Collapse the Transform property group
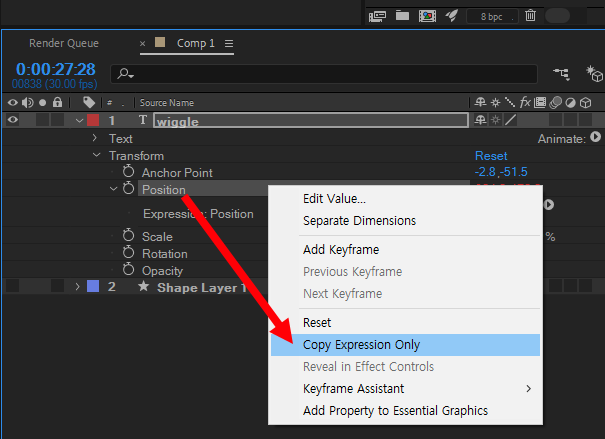The height and width of the screenshot is (439, 605). pyautogui.click(x=96, y=155)
